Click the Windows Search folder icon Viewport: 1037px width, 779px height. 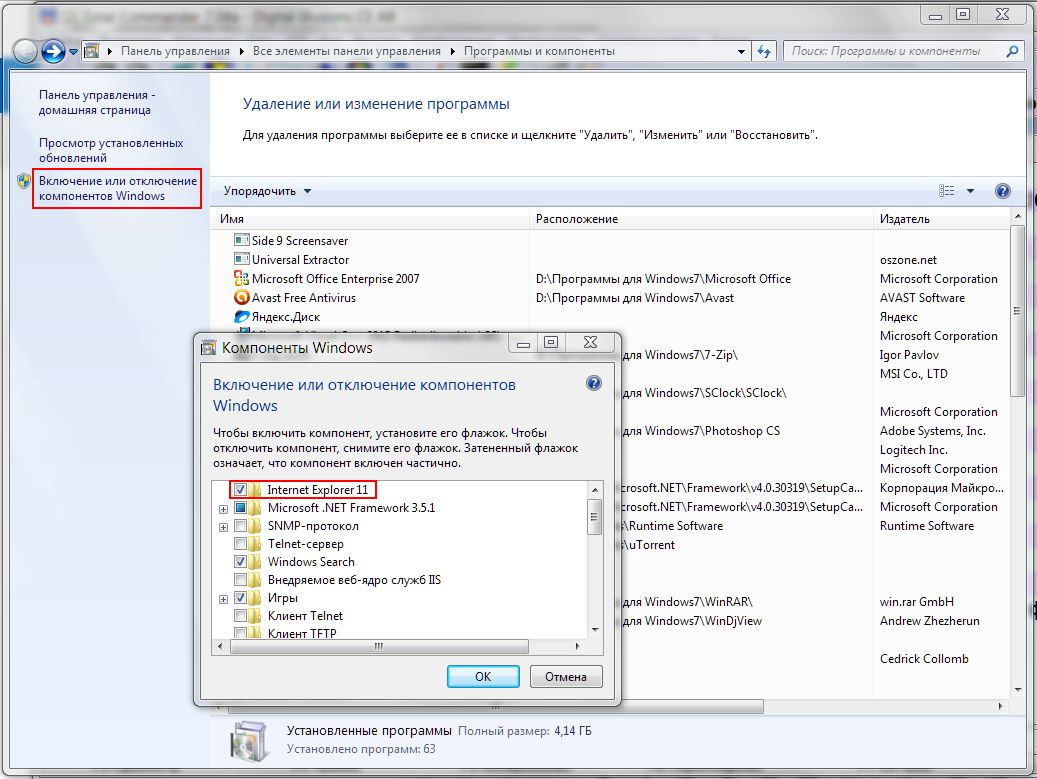click(x=255, y=561)
